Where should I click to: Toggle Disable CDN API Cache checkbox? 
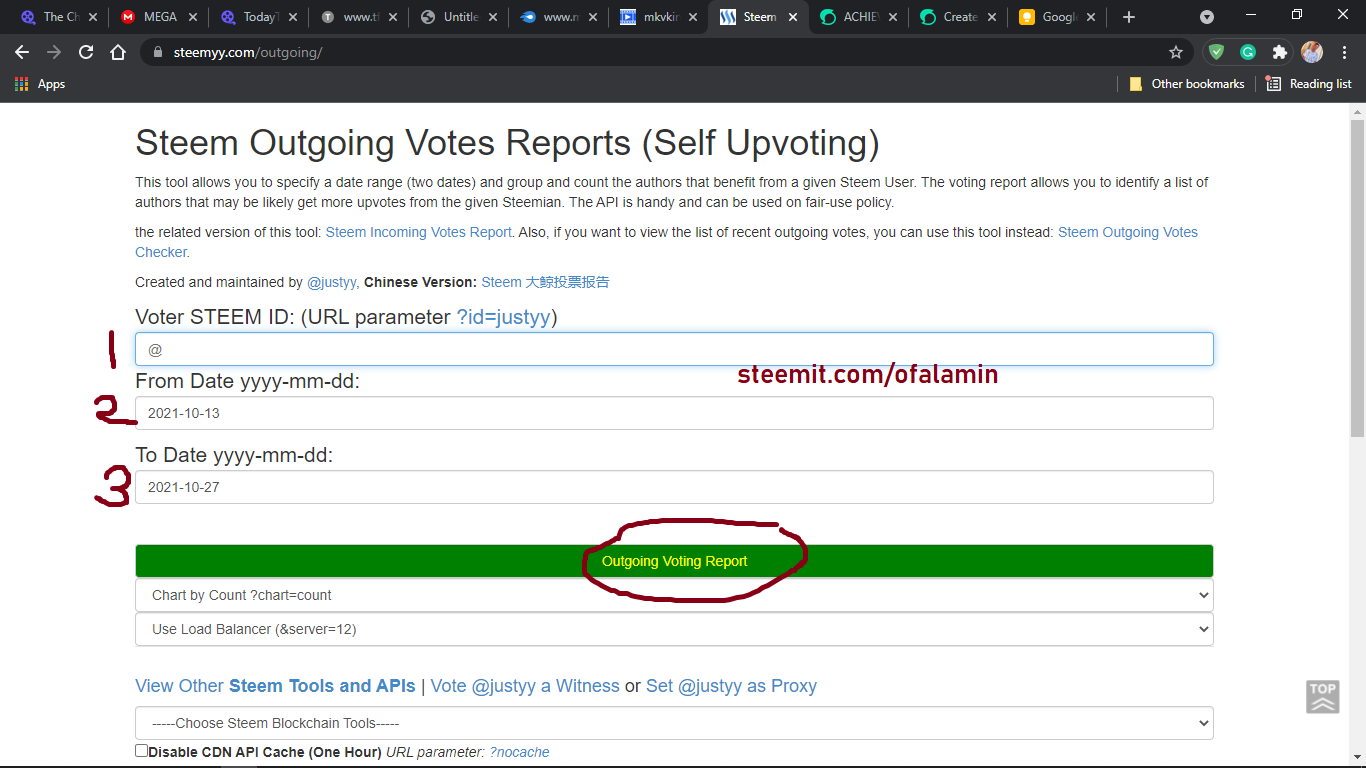[141, 750]
